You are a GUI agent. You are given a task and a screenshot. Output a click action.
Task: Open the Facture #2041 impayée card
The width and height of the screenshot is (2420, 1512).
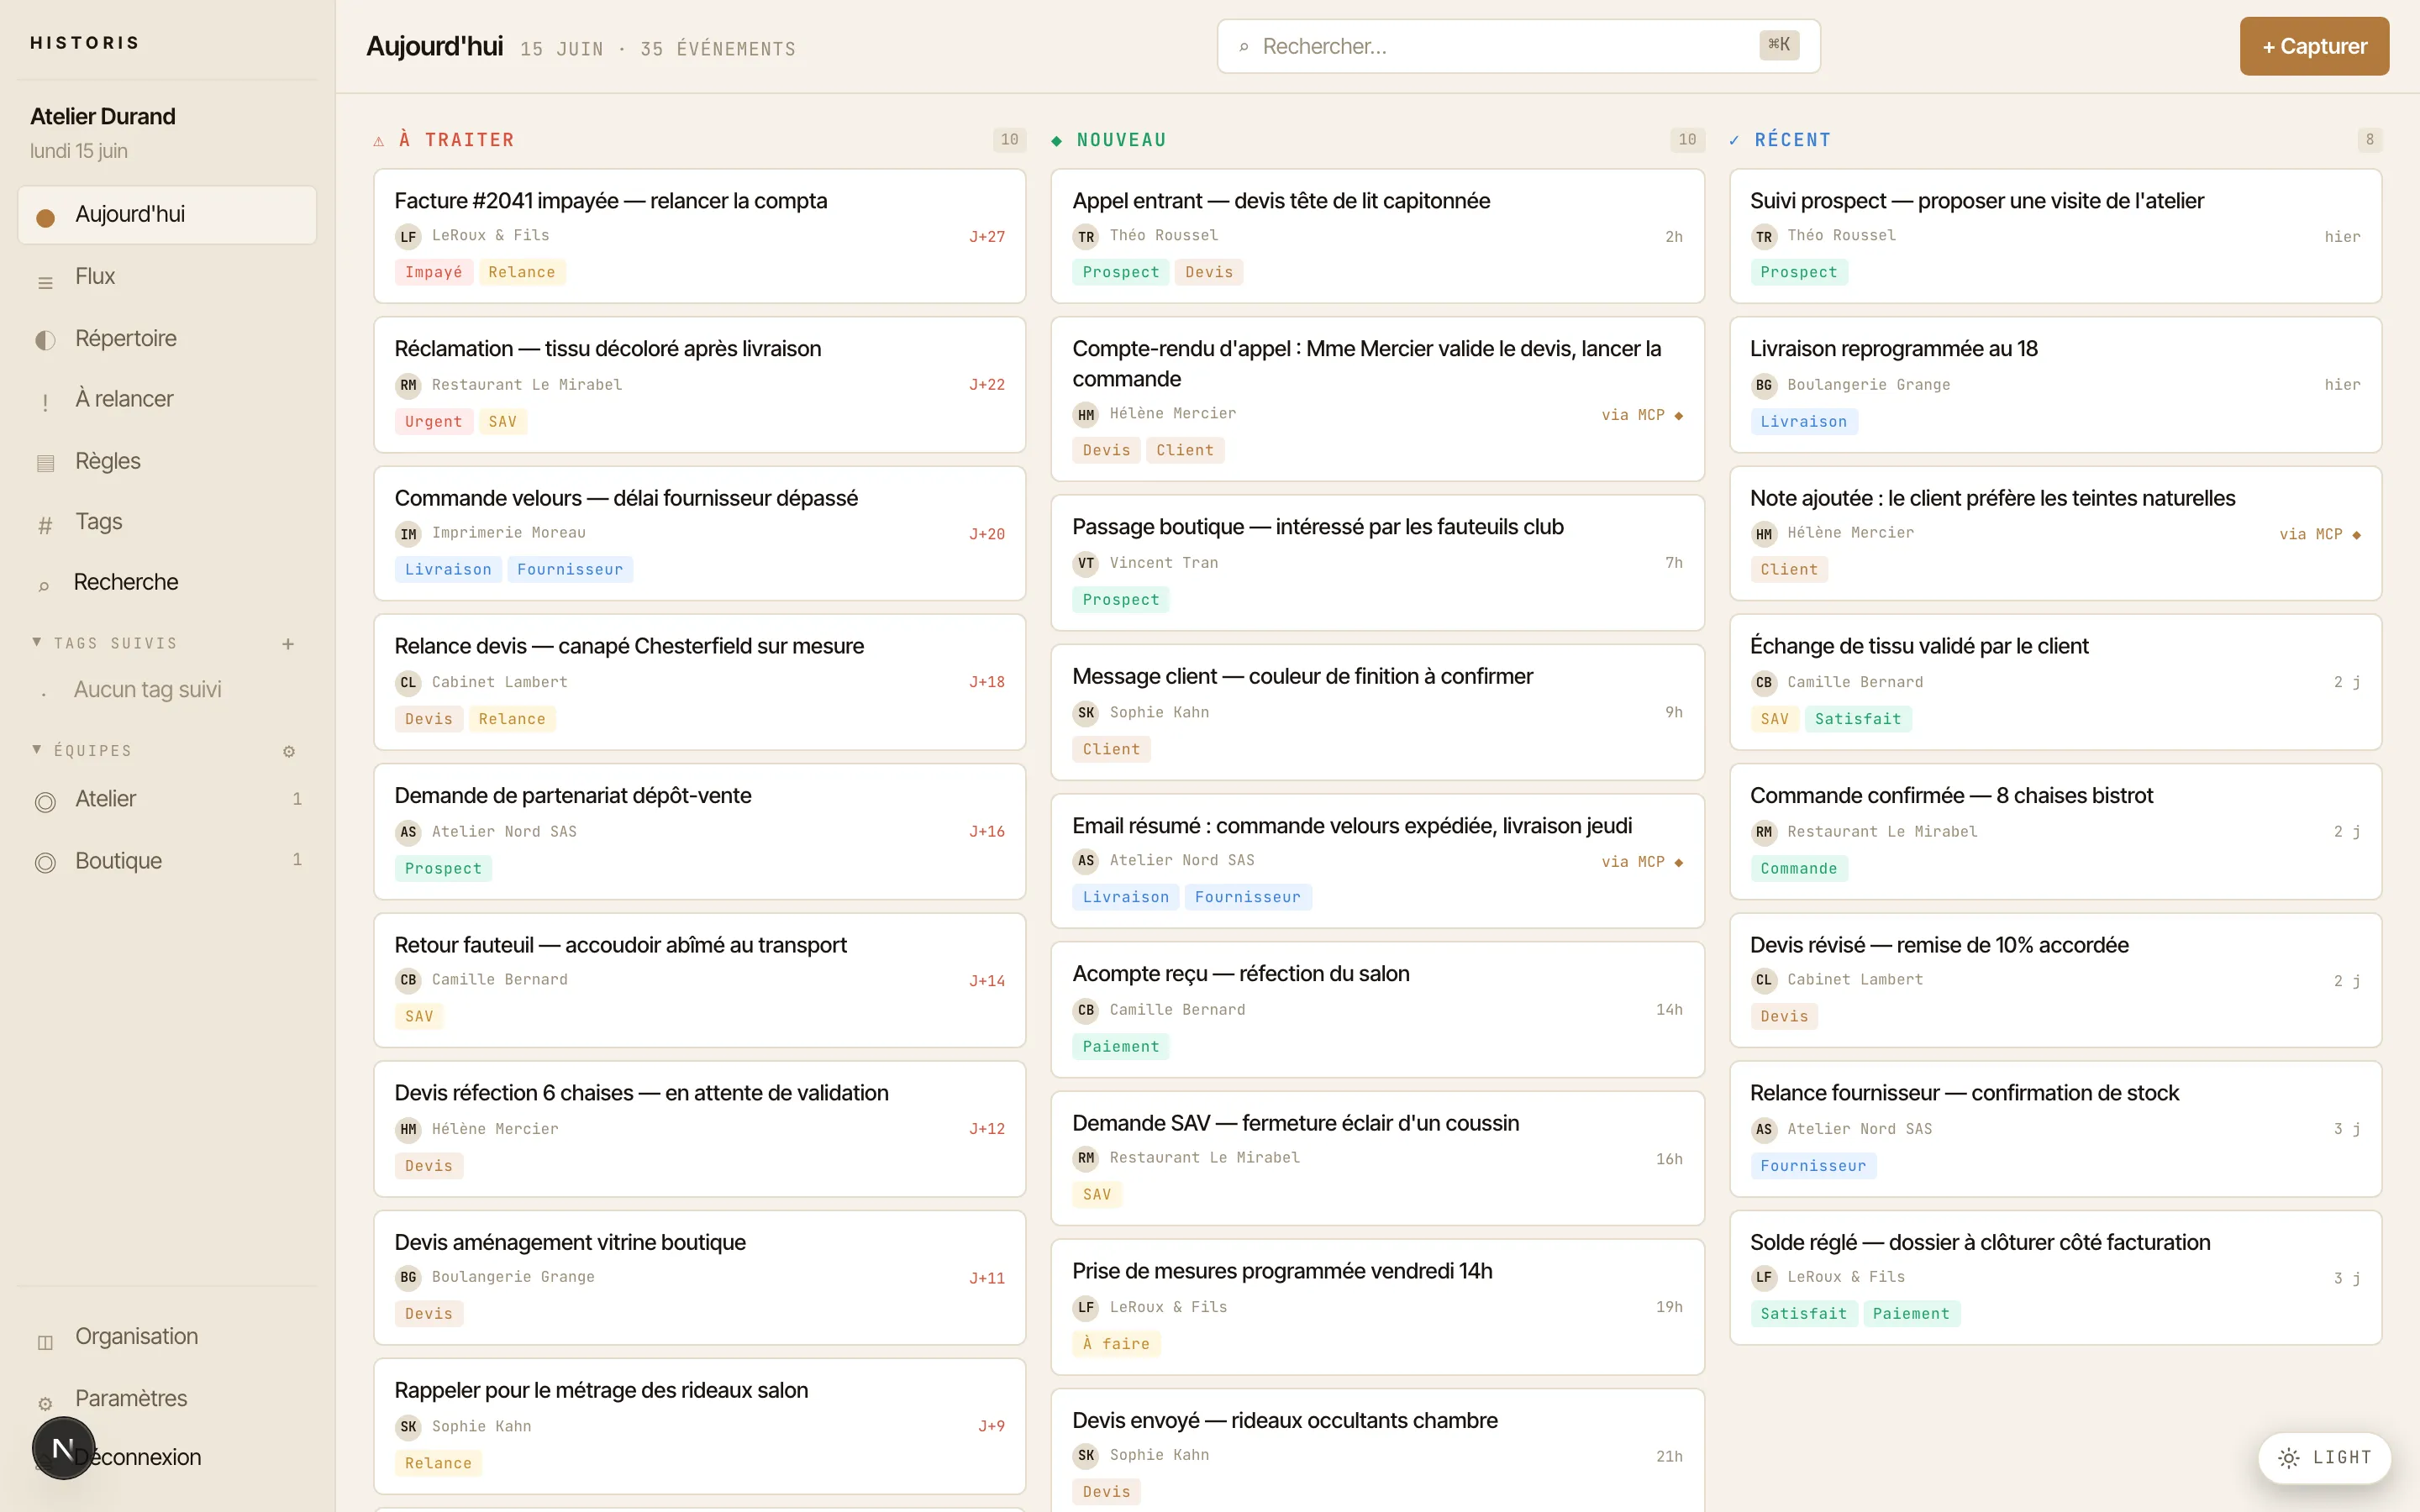pos(699,236)
